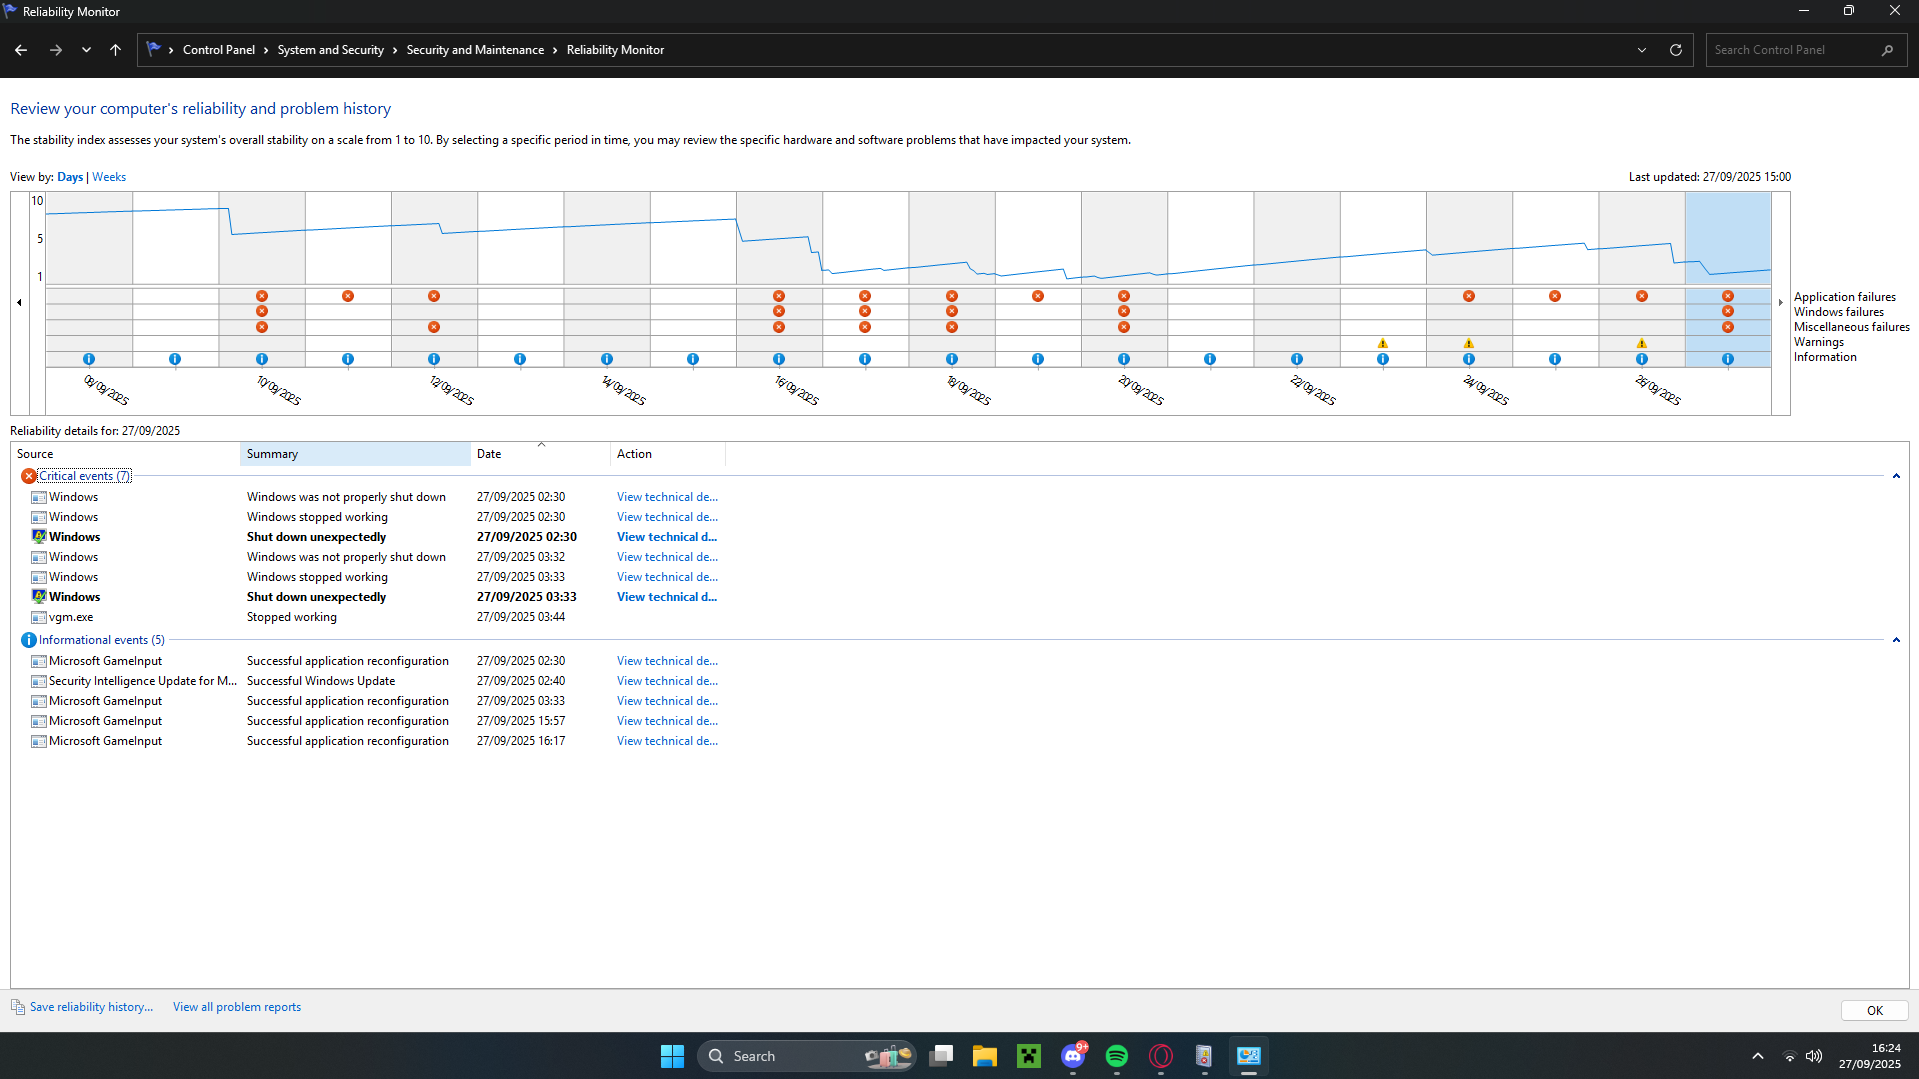Open Spotify from the taskbar
The height and width of the screenshot is (1079, 1919).
[x=1117, y=1056]
